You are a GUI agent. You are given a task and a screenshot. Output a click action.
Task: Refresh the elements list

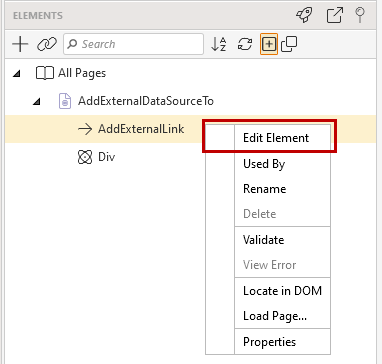(x=245, y=44)
